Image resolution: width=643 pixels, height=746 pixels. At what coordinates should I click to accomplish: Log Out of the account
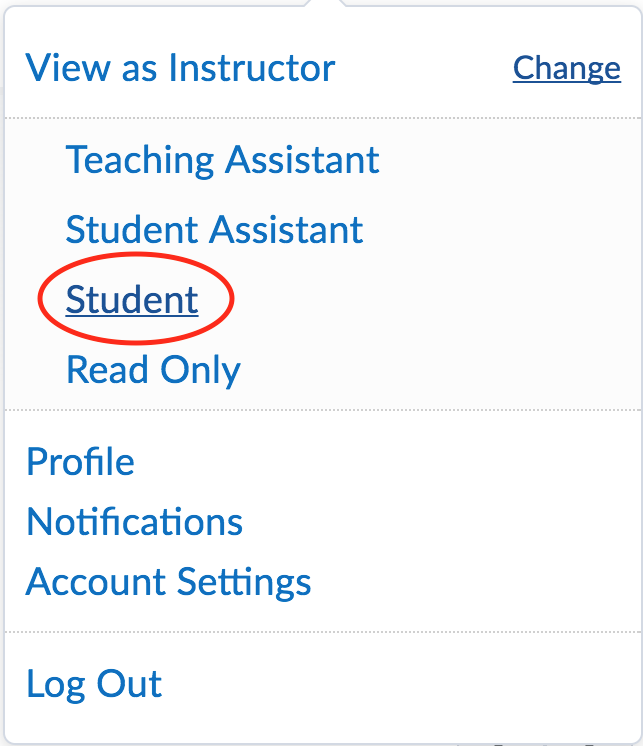point(94,685)
